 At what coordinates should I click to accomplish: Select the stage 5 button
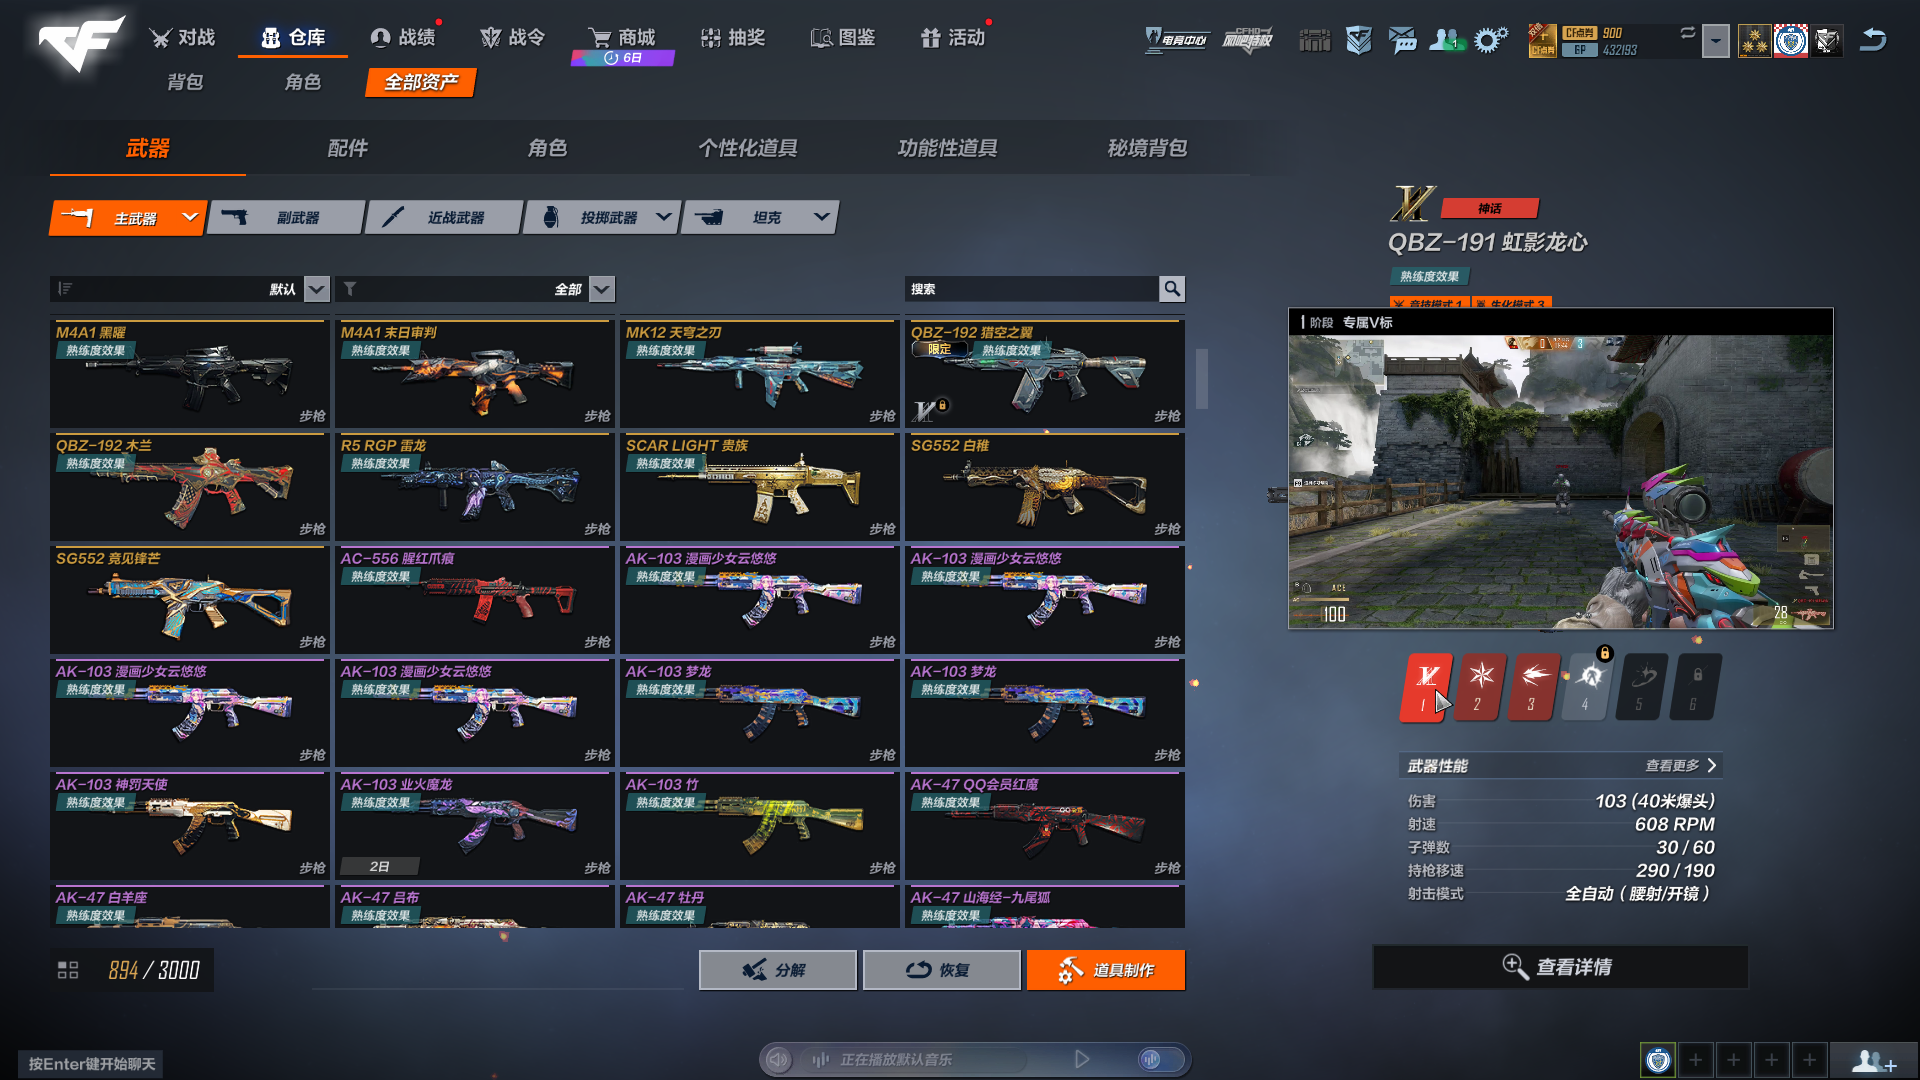(x=1642, y=687)
